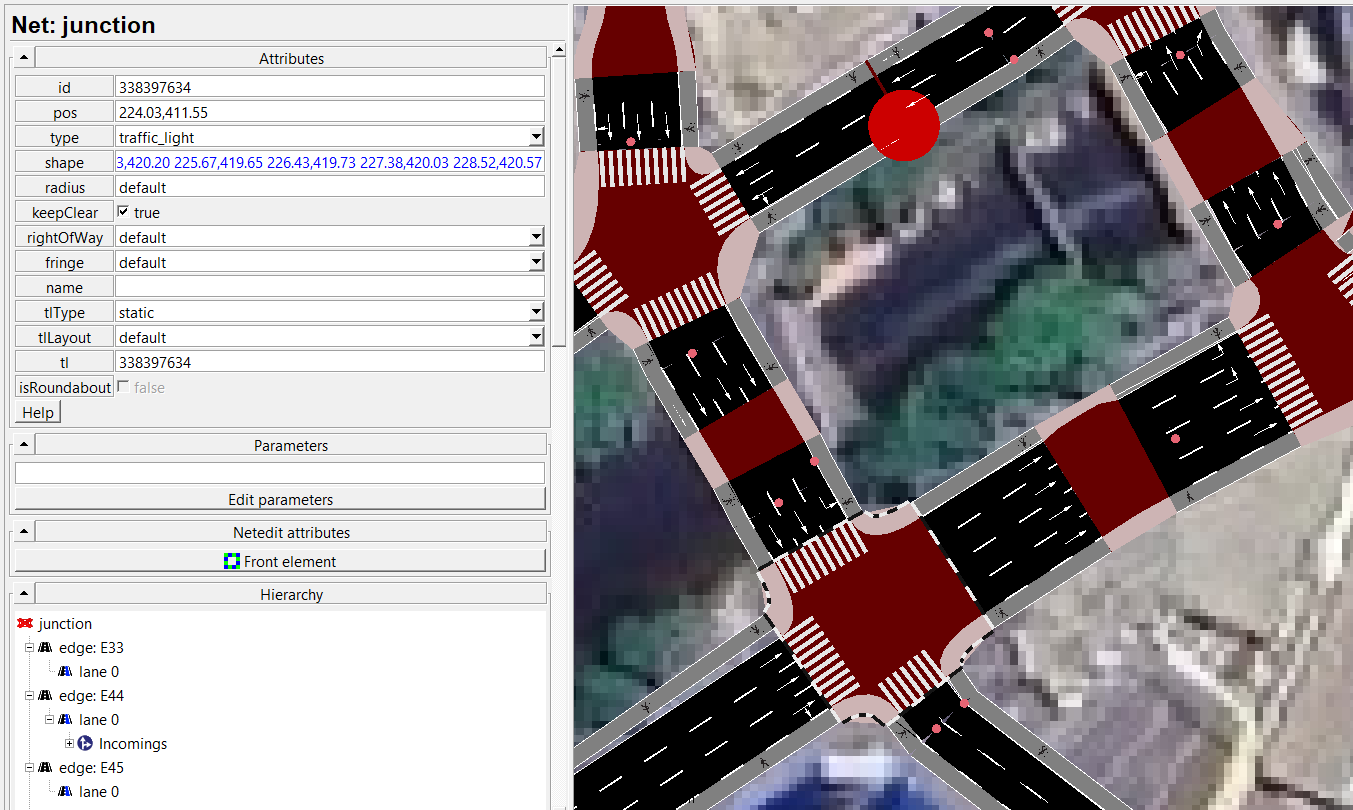Click the lane 0 icon under E45
Screen dimensions: 1353x810
pyautogui.click(x=65, y=792)
